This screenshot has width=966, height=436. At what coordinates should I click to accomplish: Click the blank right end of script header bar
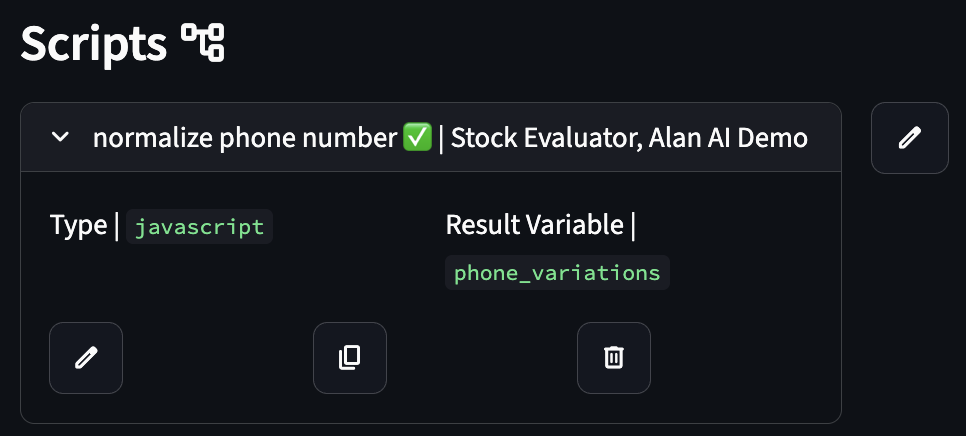click(825, 138)
